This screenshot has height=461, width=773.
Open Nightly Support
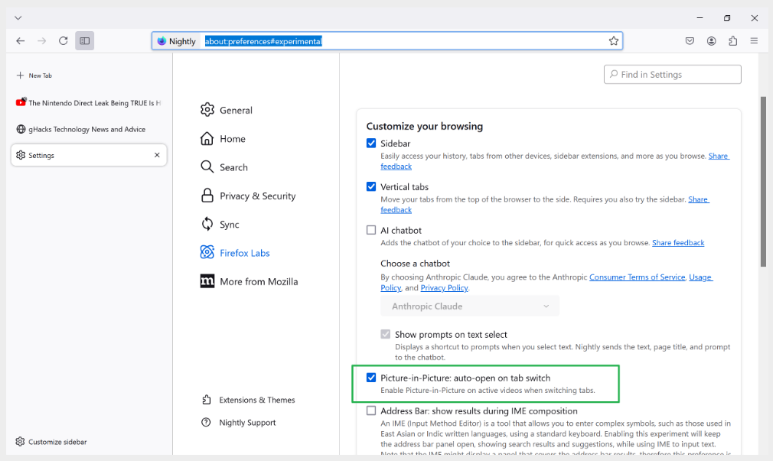click(x=239, y=423)
